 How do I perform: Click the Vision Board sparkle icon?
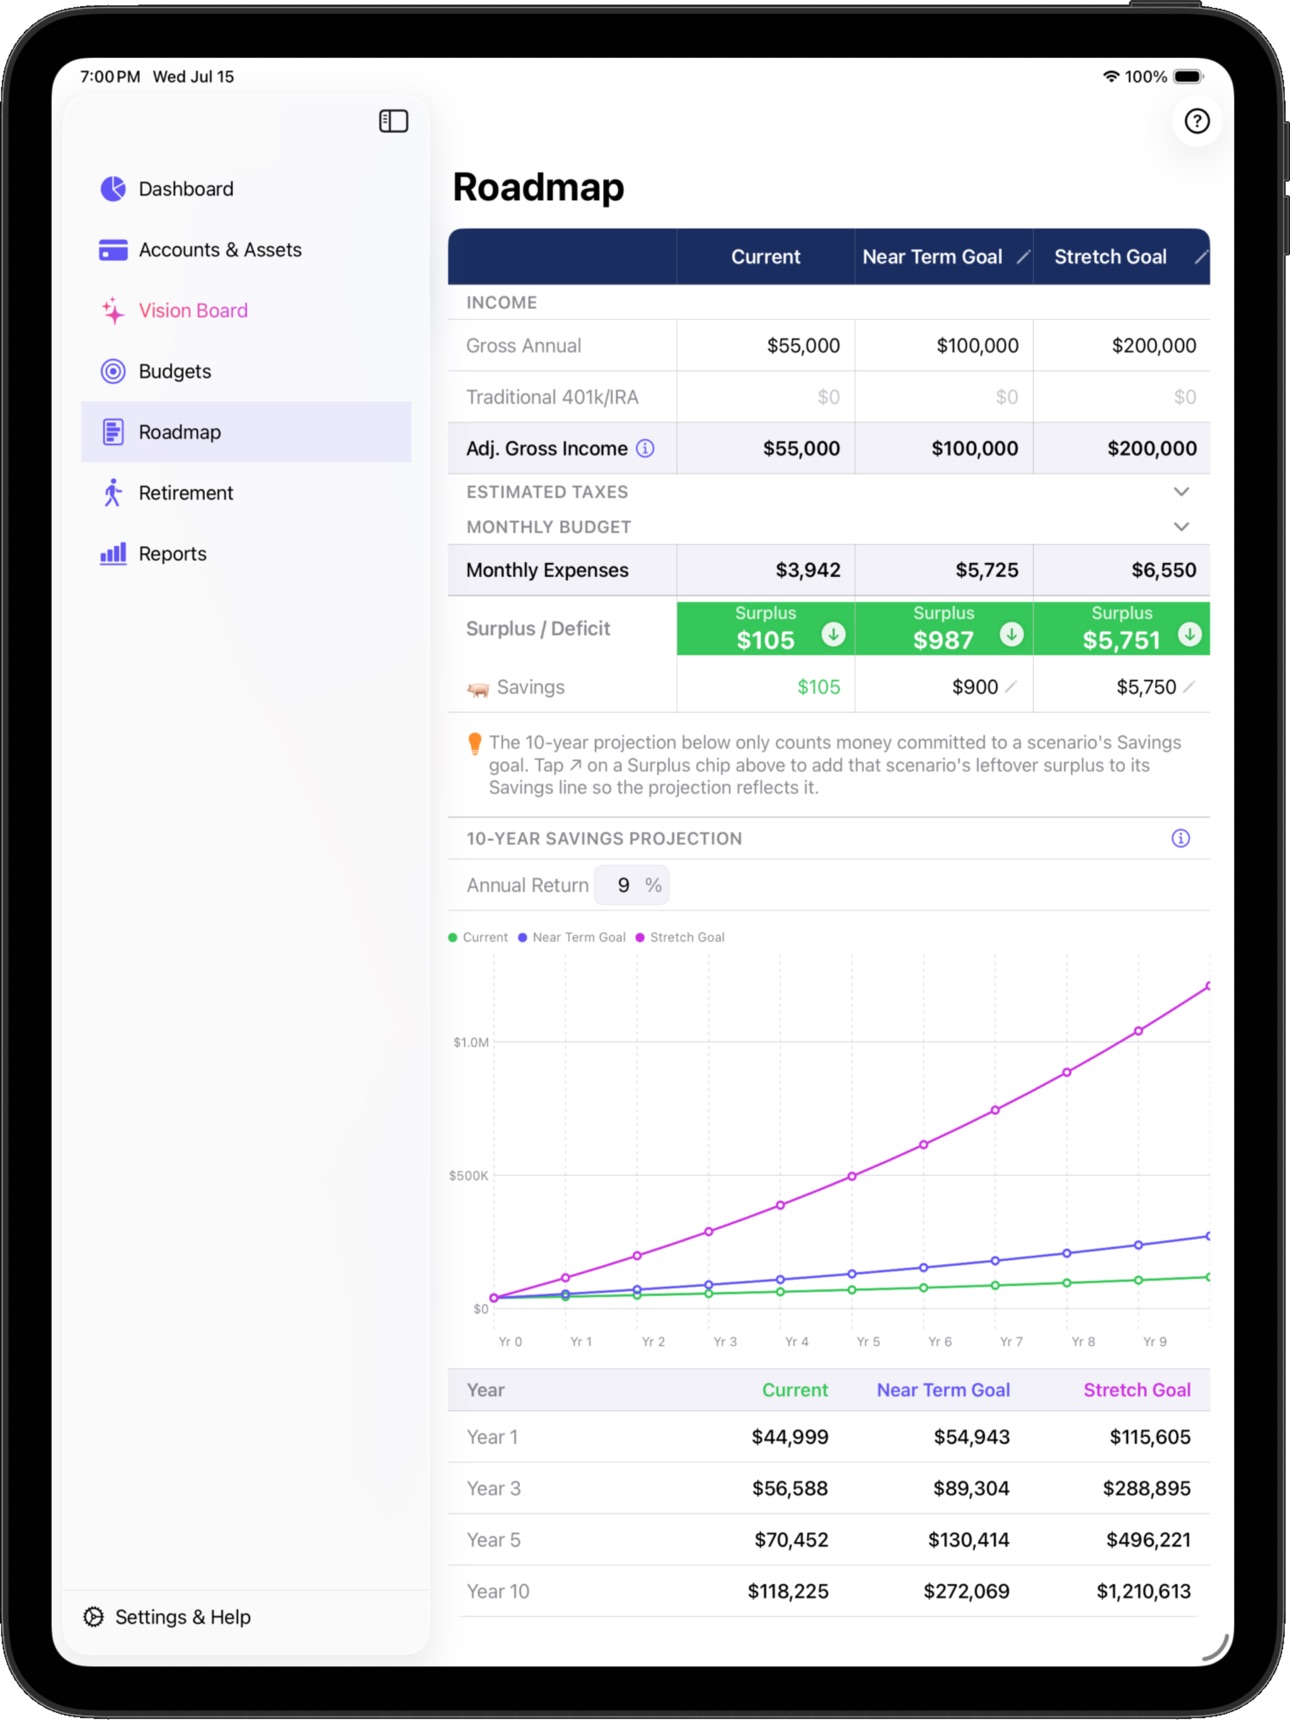click(x=113, y=310)
